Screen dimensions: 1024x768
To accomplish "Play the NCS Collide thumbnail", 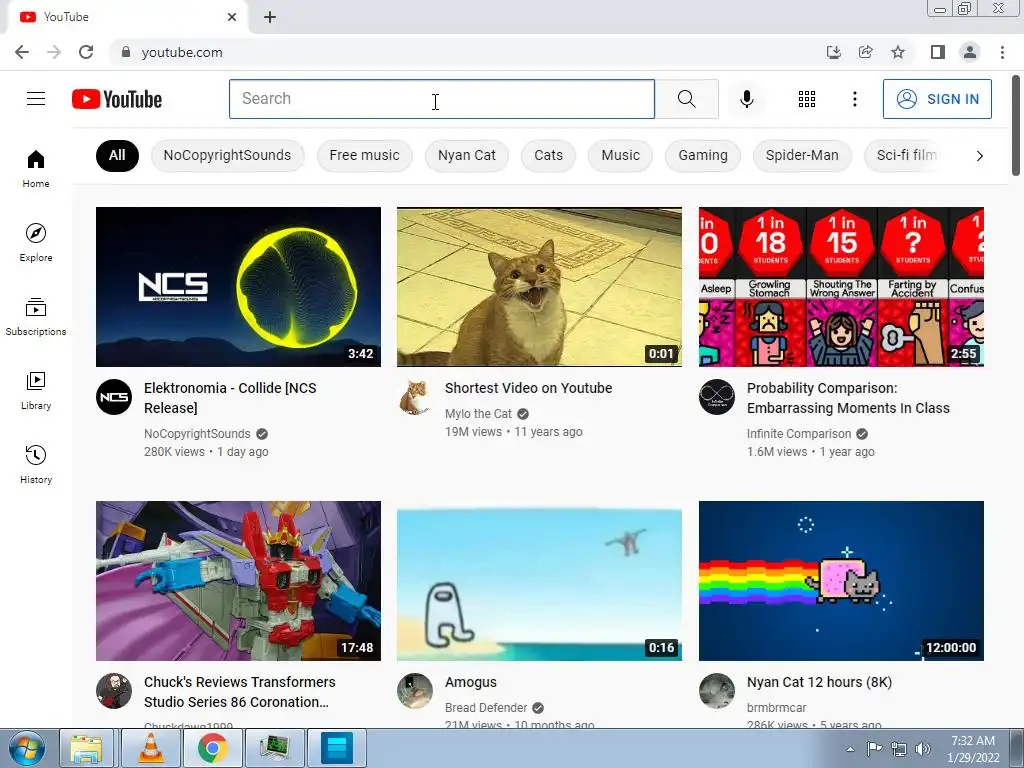I will point(238,287).
